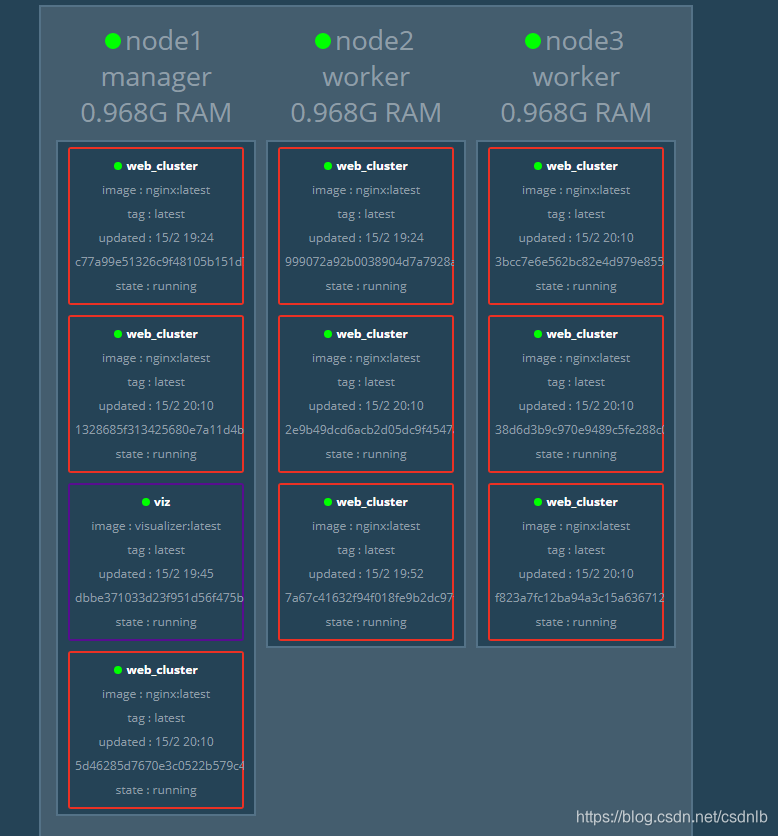Click status dot of container 3bcc7e6e562b card
This screenshot has width=778, height=836.
pos(538,166)
